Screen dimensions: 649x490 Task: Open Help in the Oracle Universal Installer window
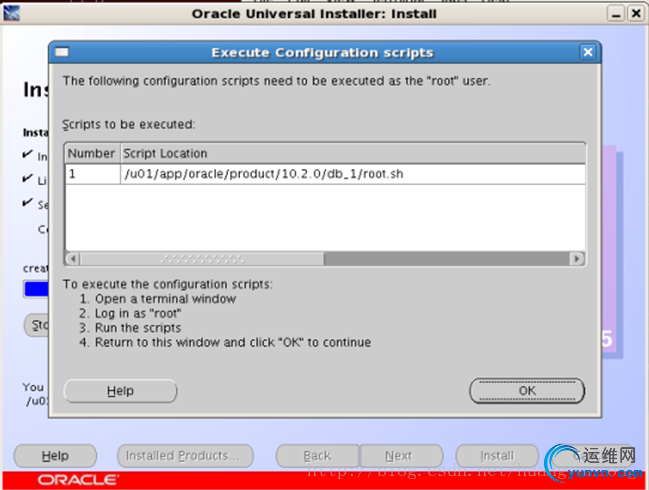(55, 456)
